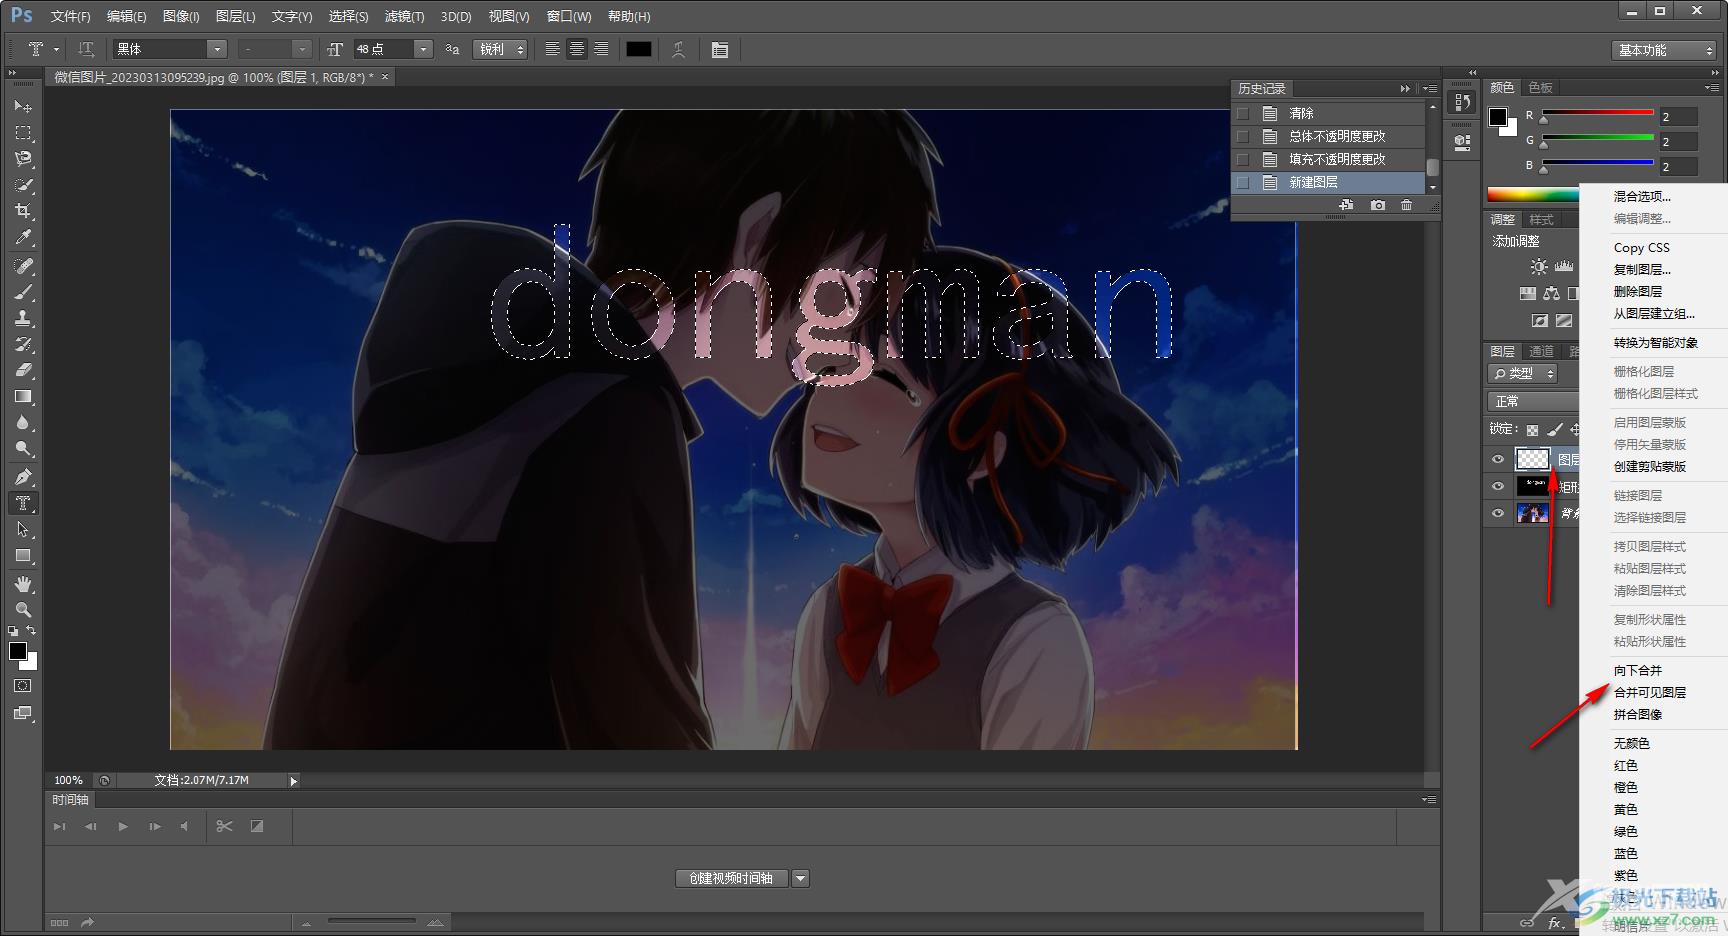Select the Gradient tool
The height and width of the screenshot is (936, 1728).
[x=23, y=396]
